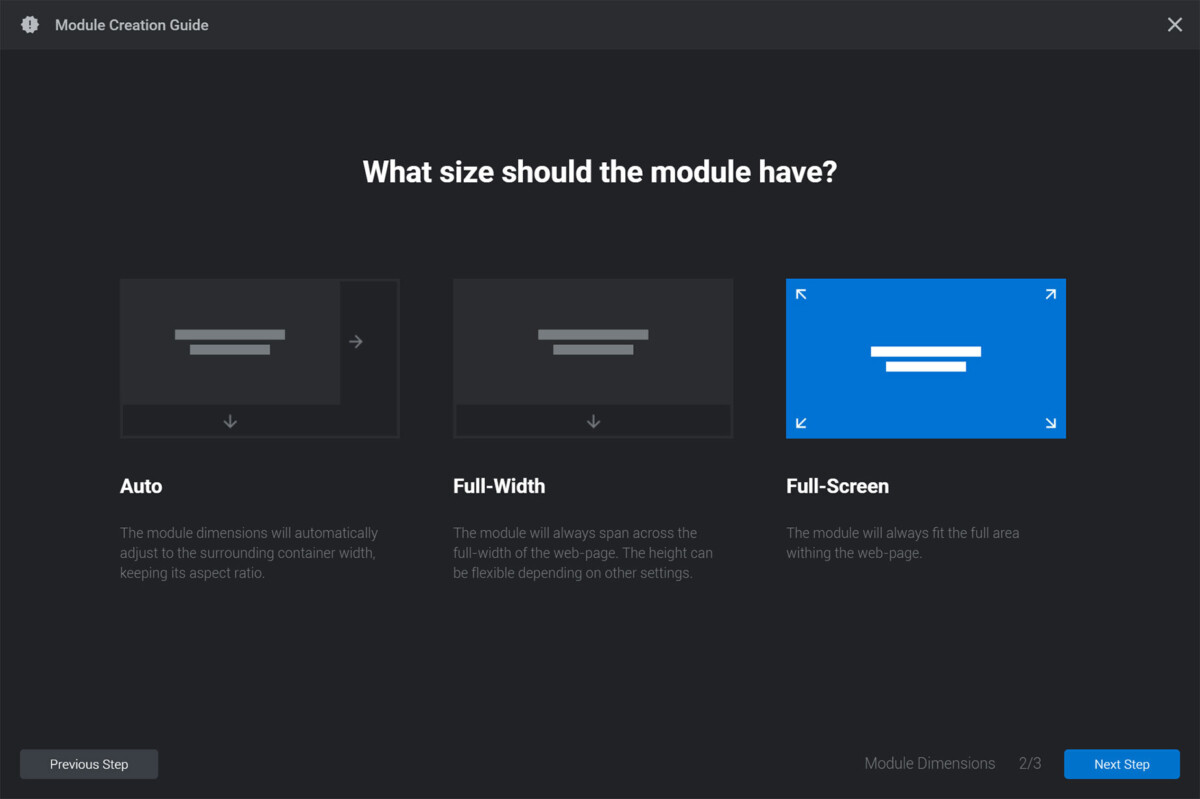The width and height of the screenshot is (1200, 799).
Task: Click the down arrow under the Auto preview
Action: tap(229, 421)
